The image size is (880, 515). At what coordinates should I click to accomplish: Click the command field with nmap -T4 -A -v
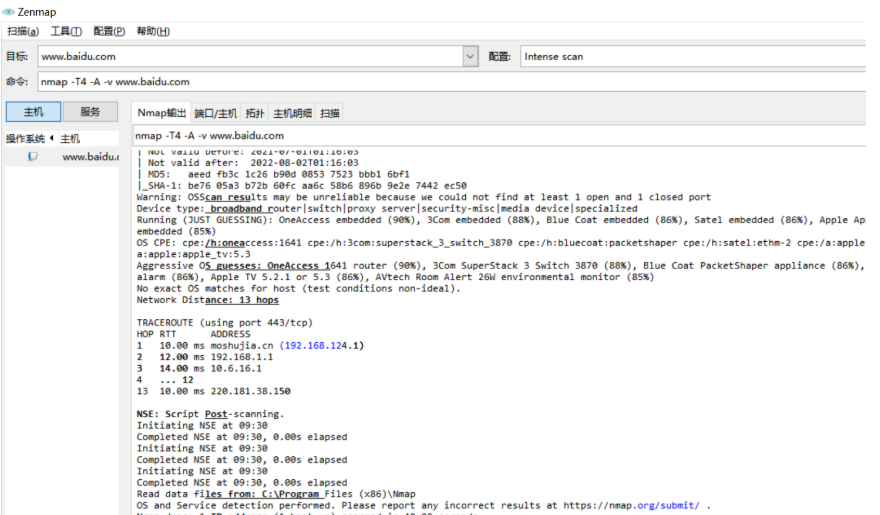point(452,82)
